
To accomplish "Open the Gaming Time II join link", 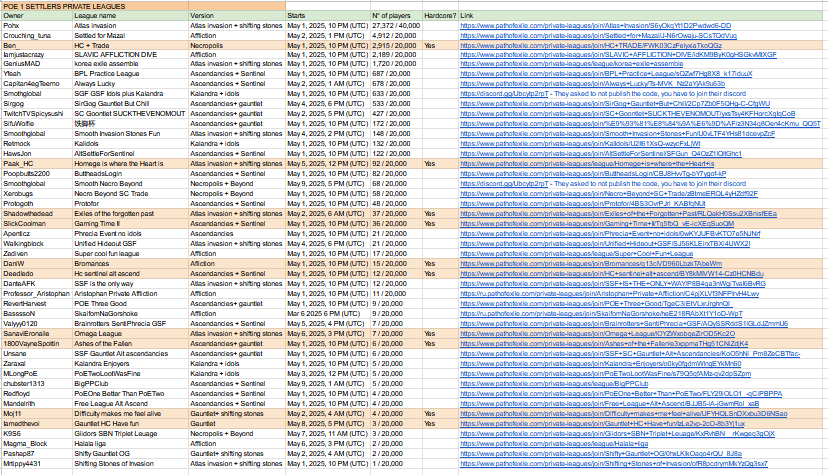I will [597, 224].
